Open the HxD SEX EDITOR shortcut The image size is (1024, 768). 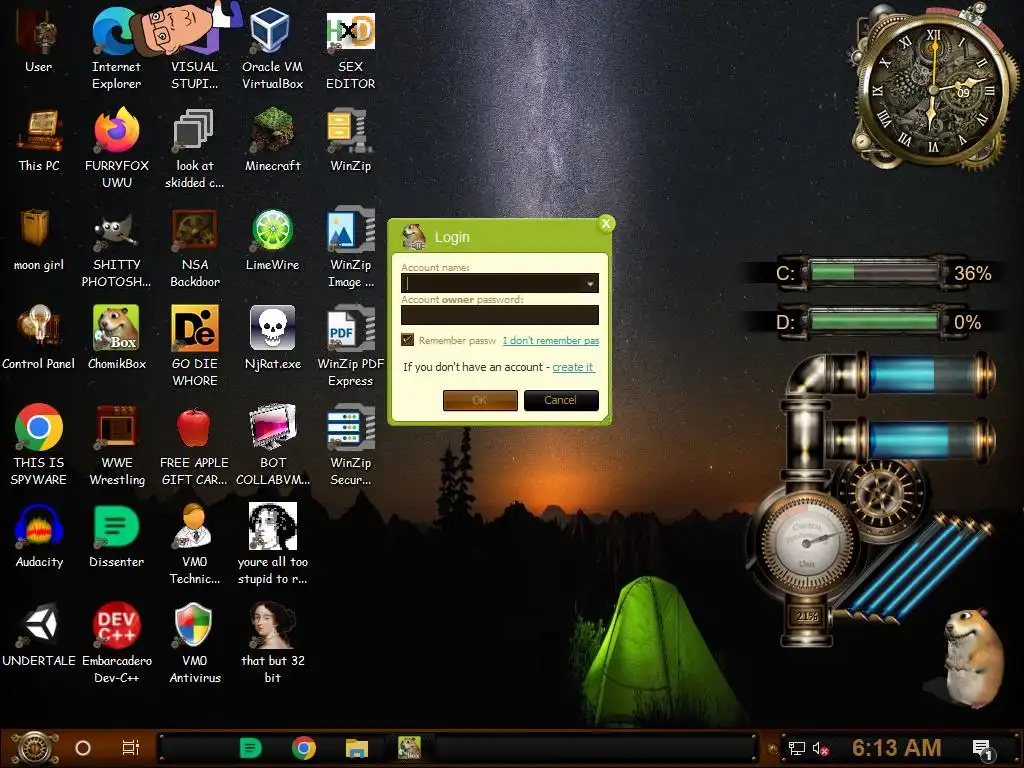pos(351,49)
